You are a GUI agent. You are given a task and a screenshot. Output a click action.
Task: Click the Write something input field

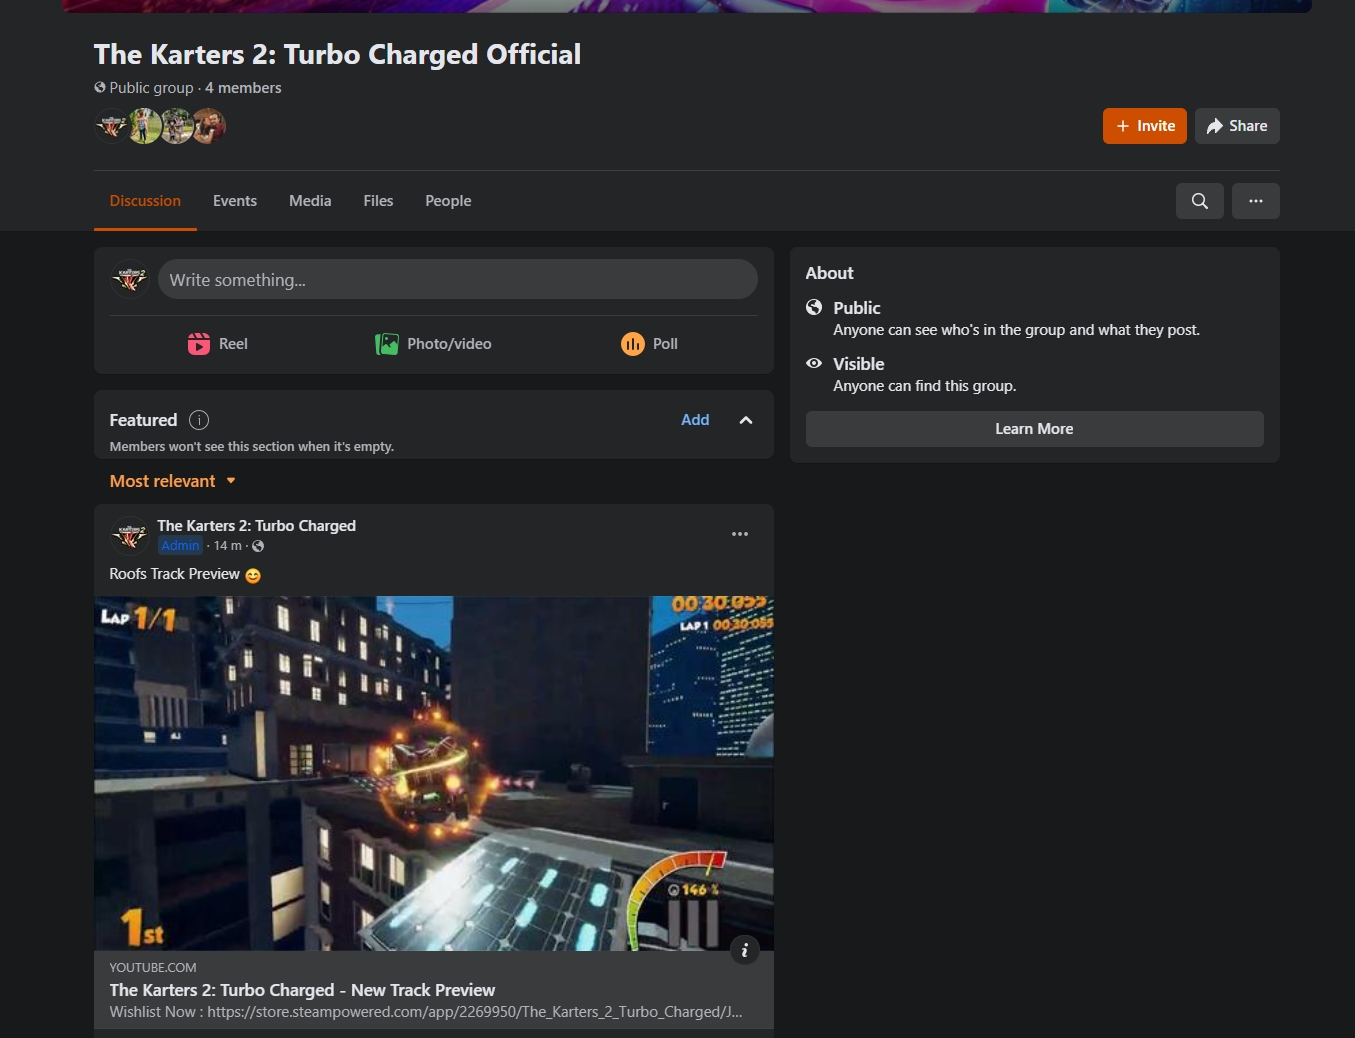tap(457, 280)
